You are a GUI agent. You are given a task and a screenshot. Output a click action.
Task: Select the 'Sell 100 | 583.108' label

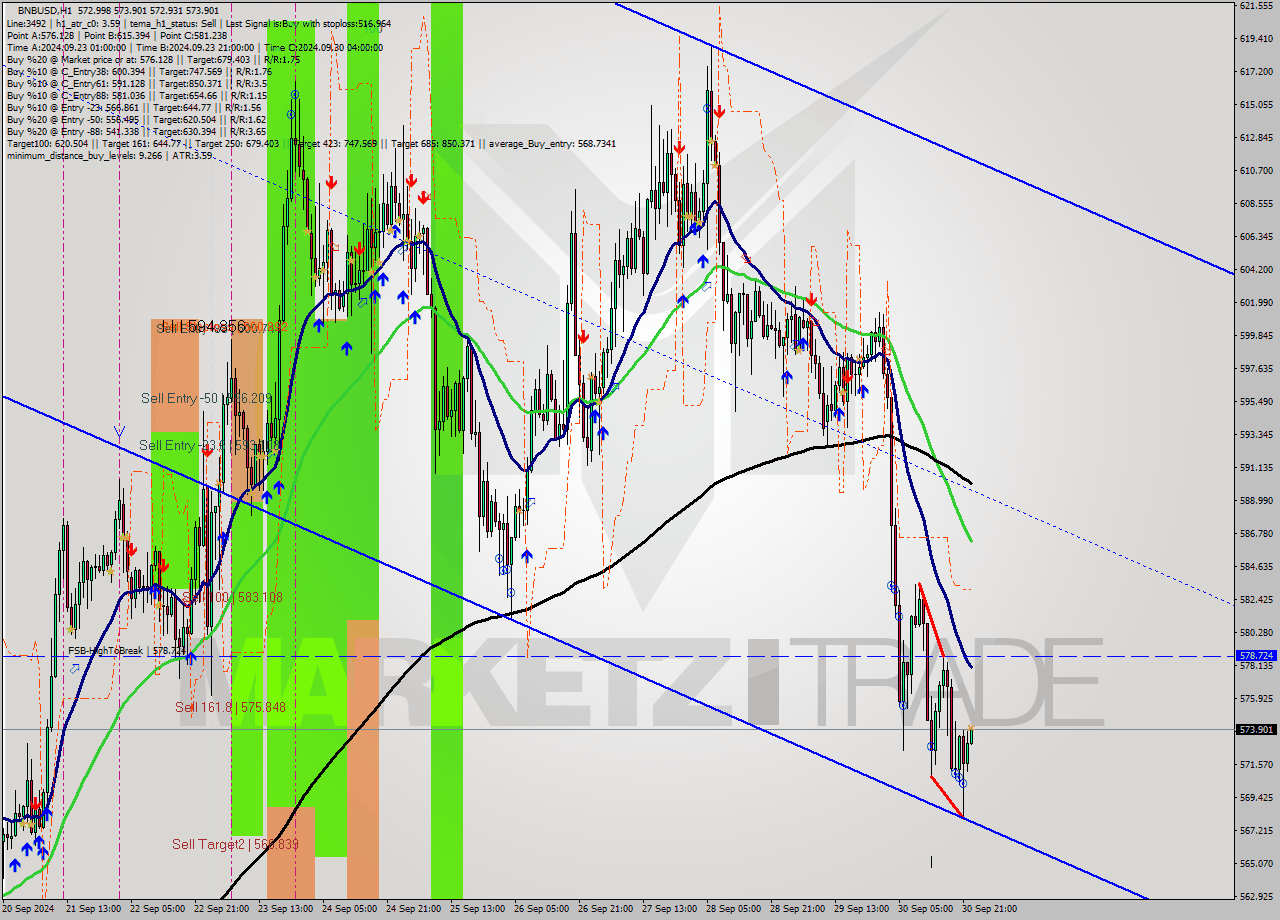(x=232, y=597)
